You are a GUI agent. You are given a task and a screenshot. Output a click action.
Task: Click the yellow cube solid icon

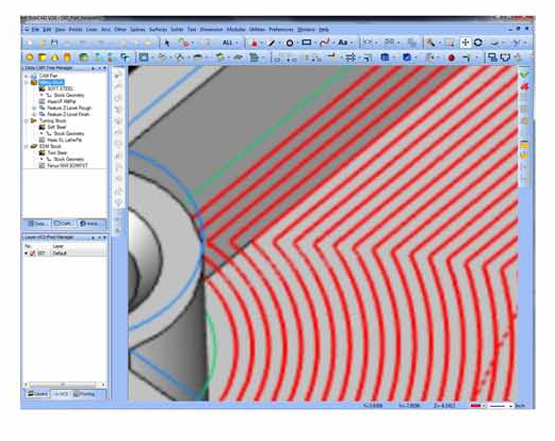point(42,57)
